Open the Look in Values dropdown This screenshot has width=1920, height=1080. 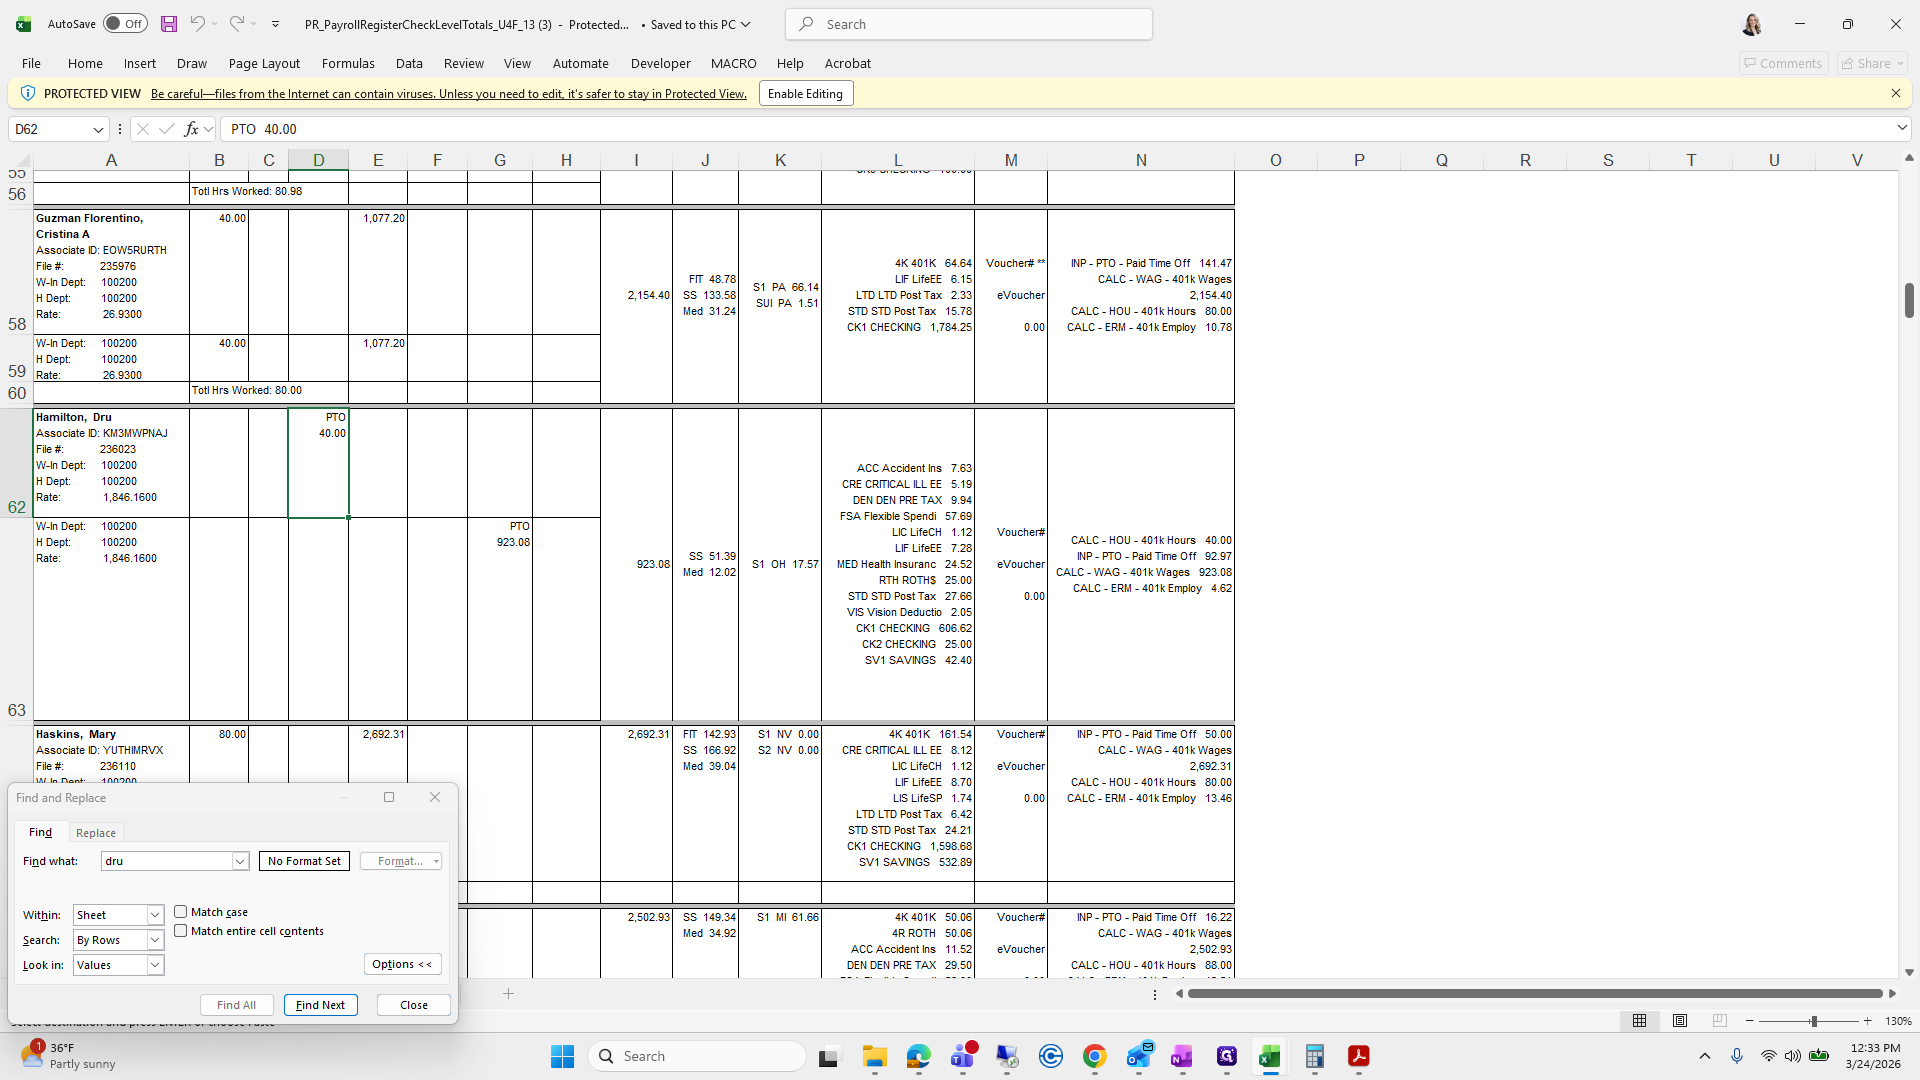[155, 965]
